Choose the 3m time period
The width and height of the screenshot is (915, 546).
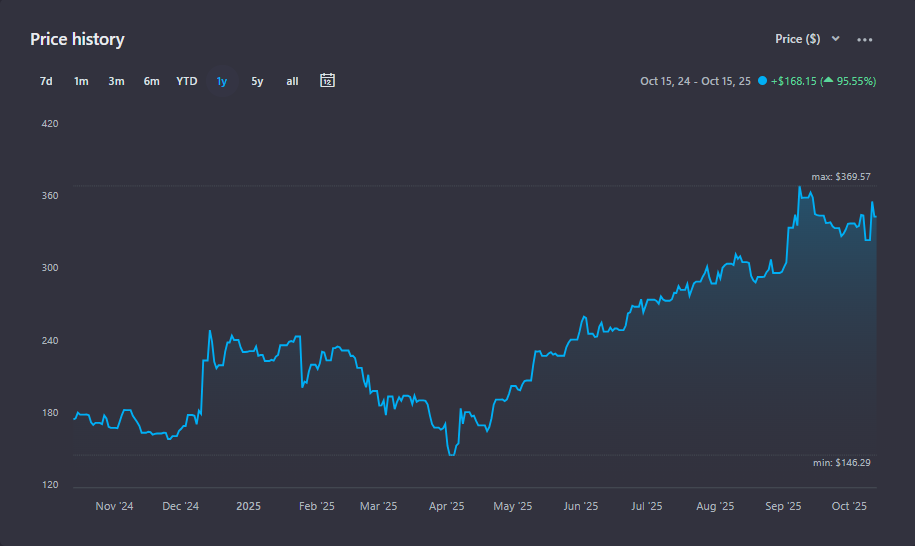(116, 81)
